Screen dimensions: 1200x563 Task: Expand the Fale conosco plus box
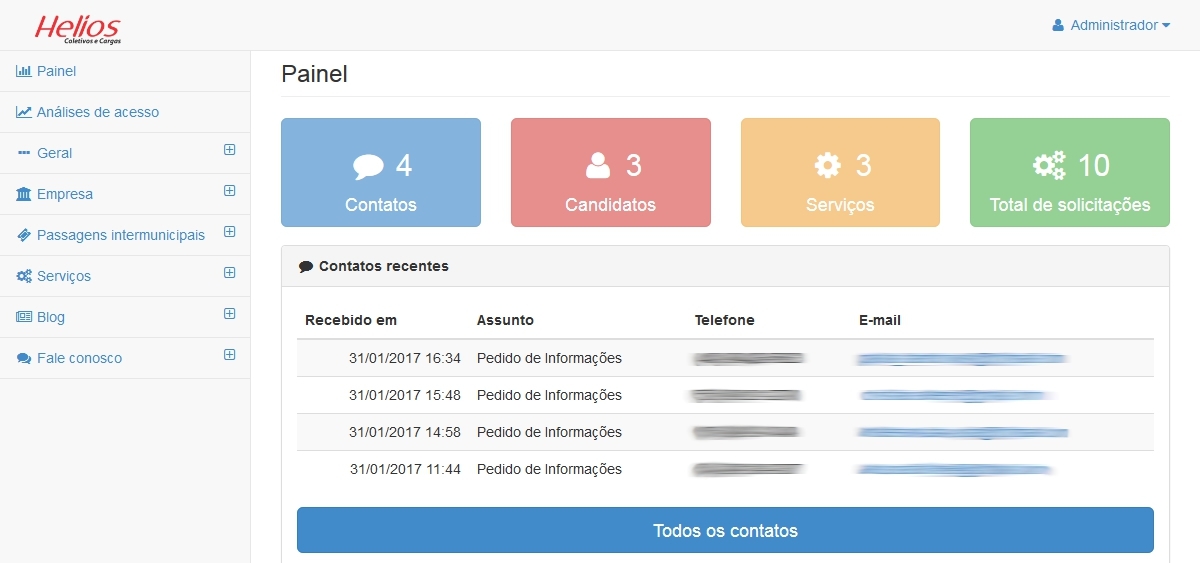tap(229, 355)
